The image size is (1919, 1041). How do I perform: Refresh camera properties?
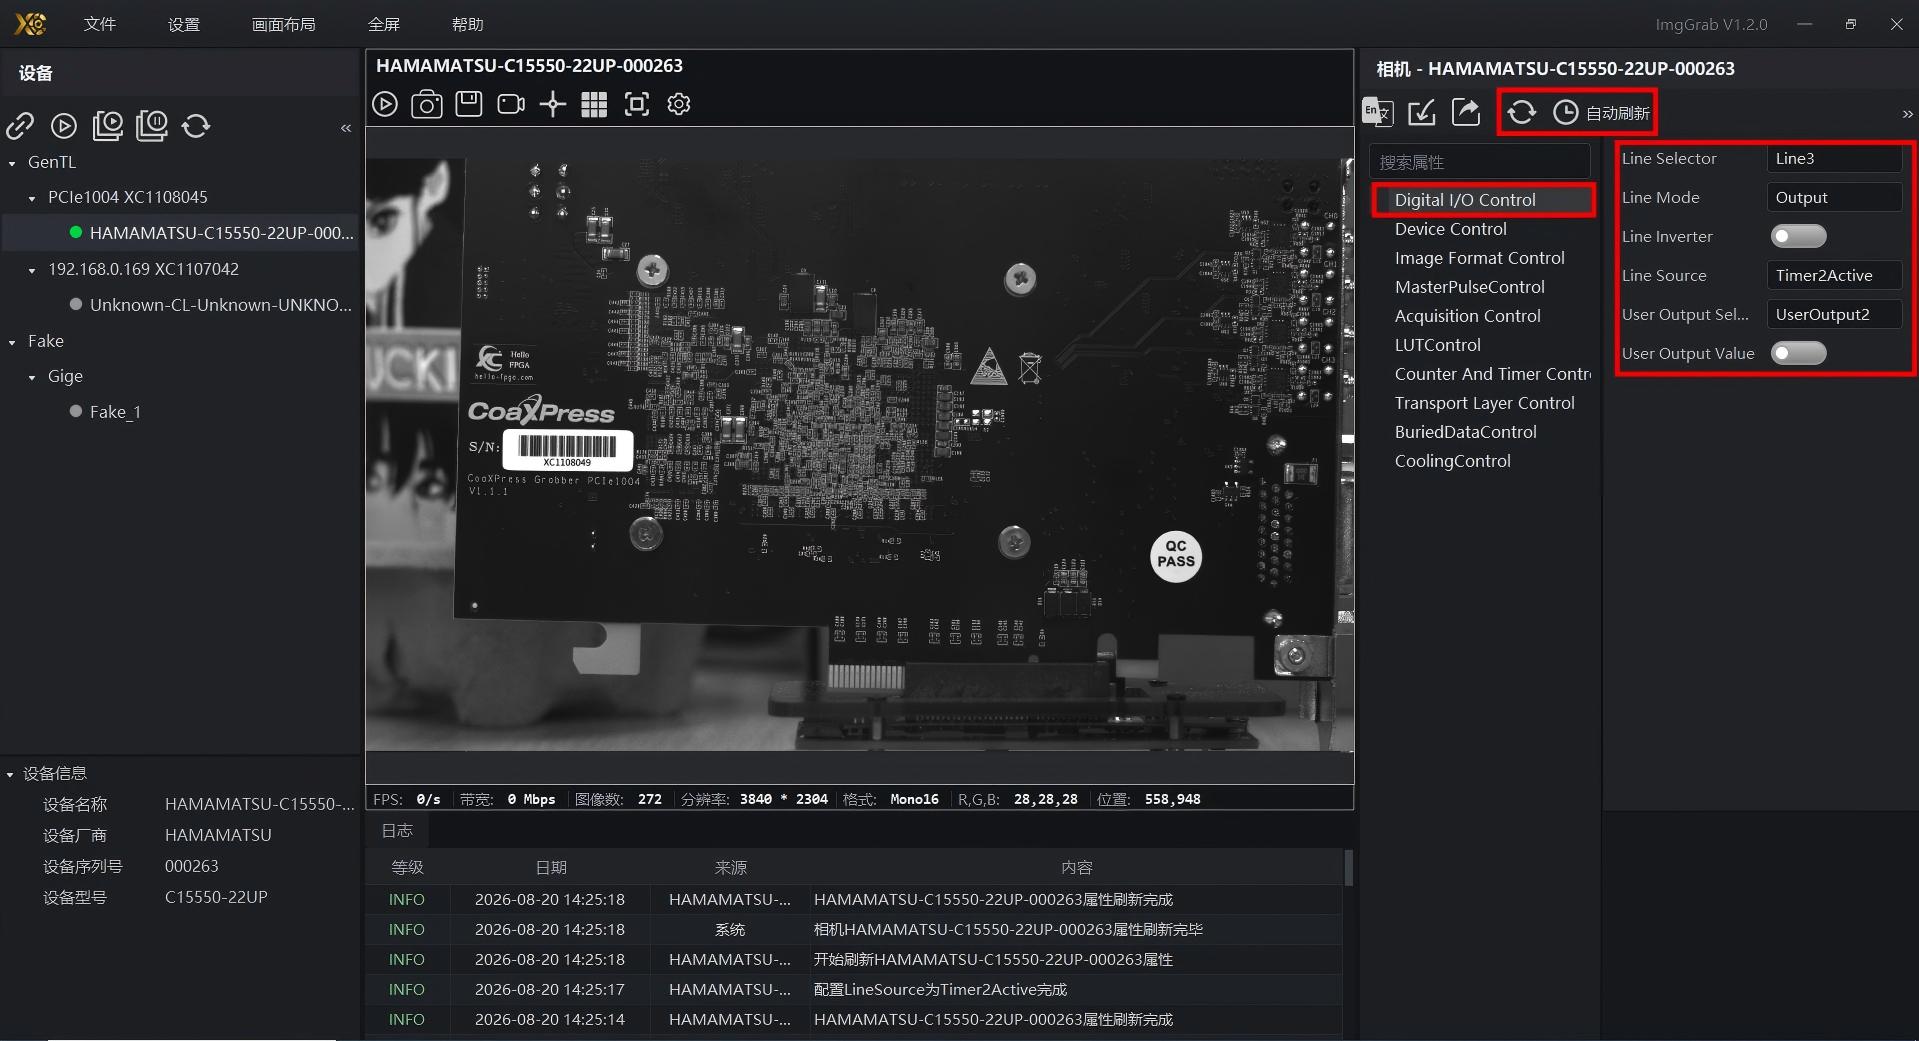click(1522, 112)
